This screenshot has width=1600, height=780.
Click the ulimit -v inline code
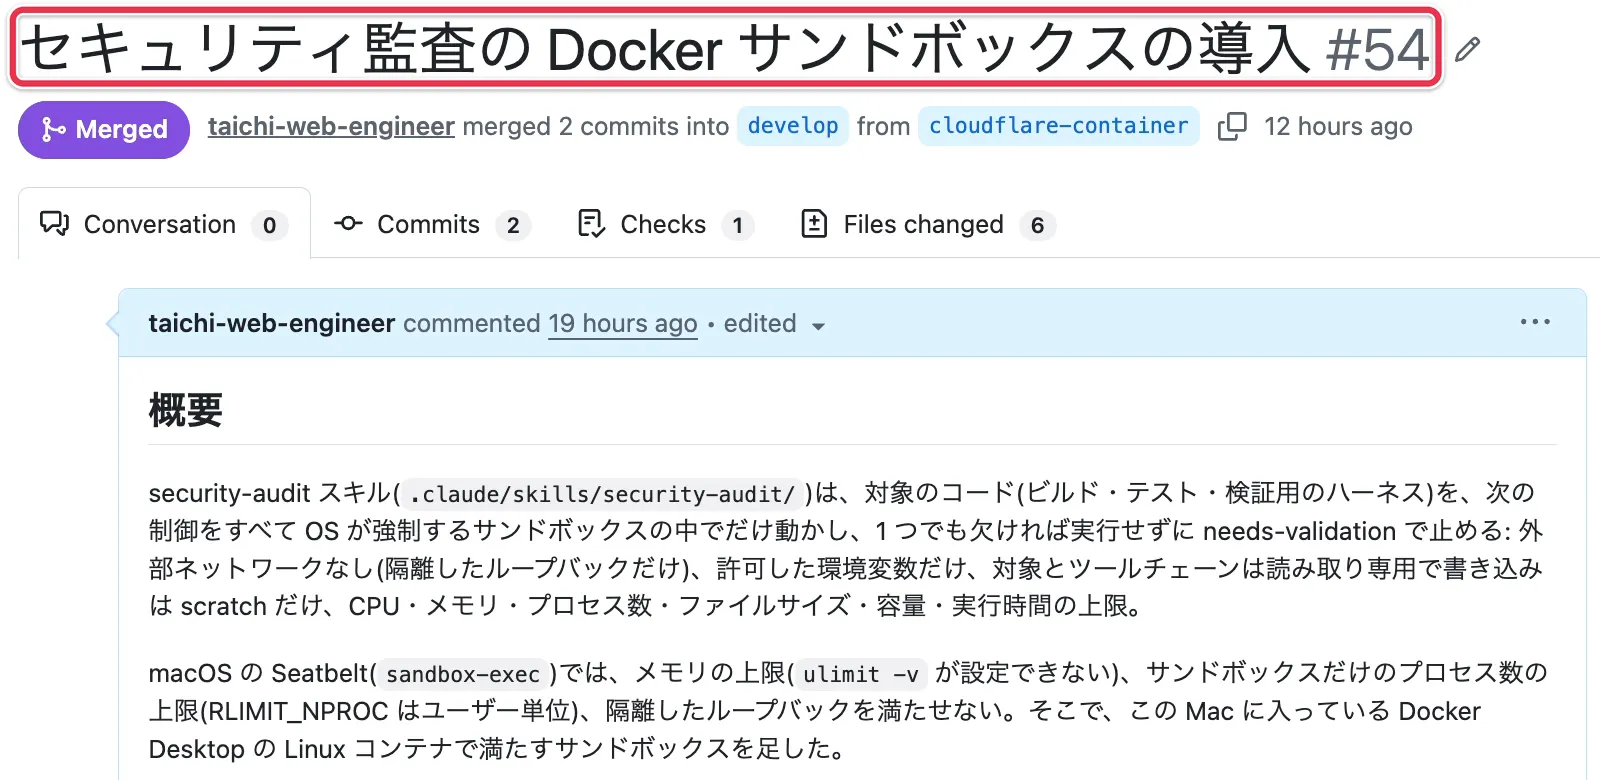[x=861, y=675]
